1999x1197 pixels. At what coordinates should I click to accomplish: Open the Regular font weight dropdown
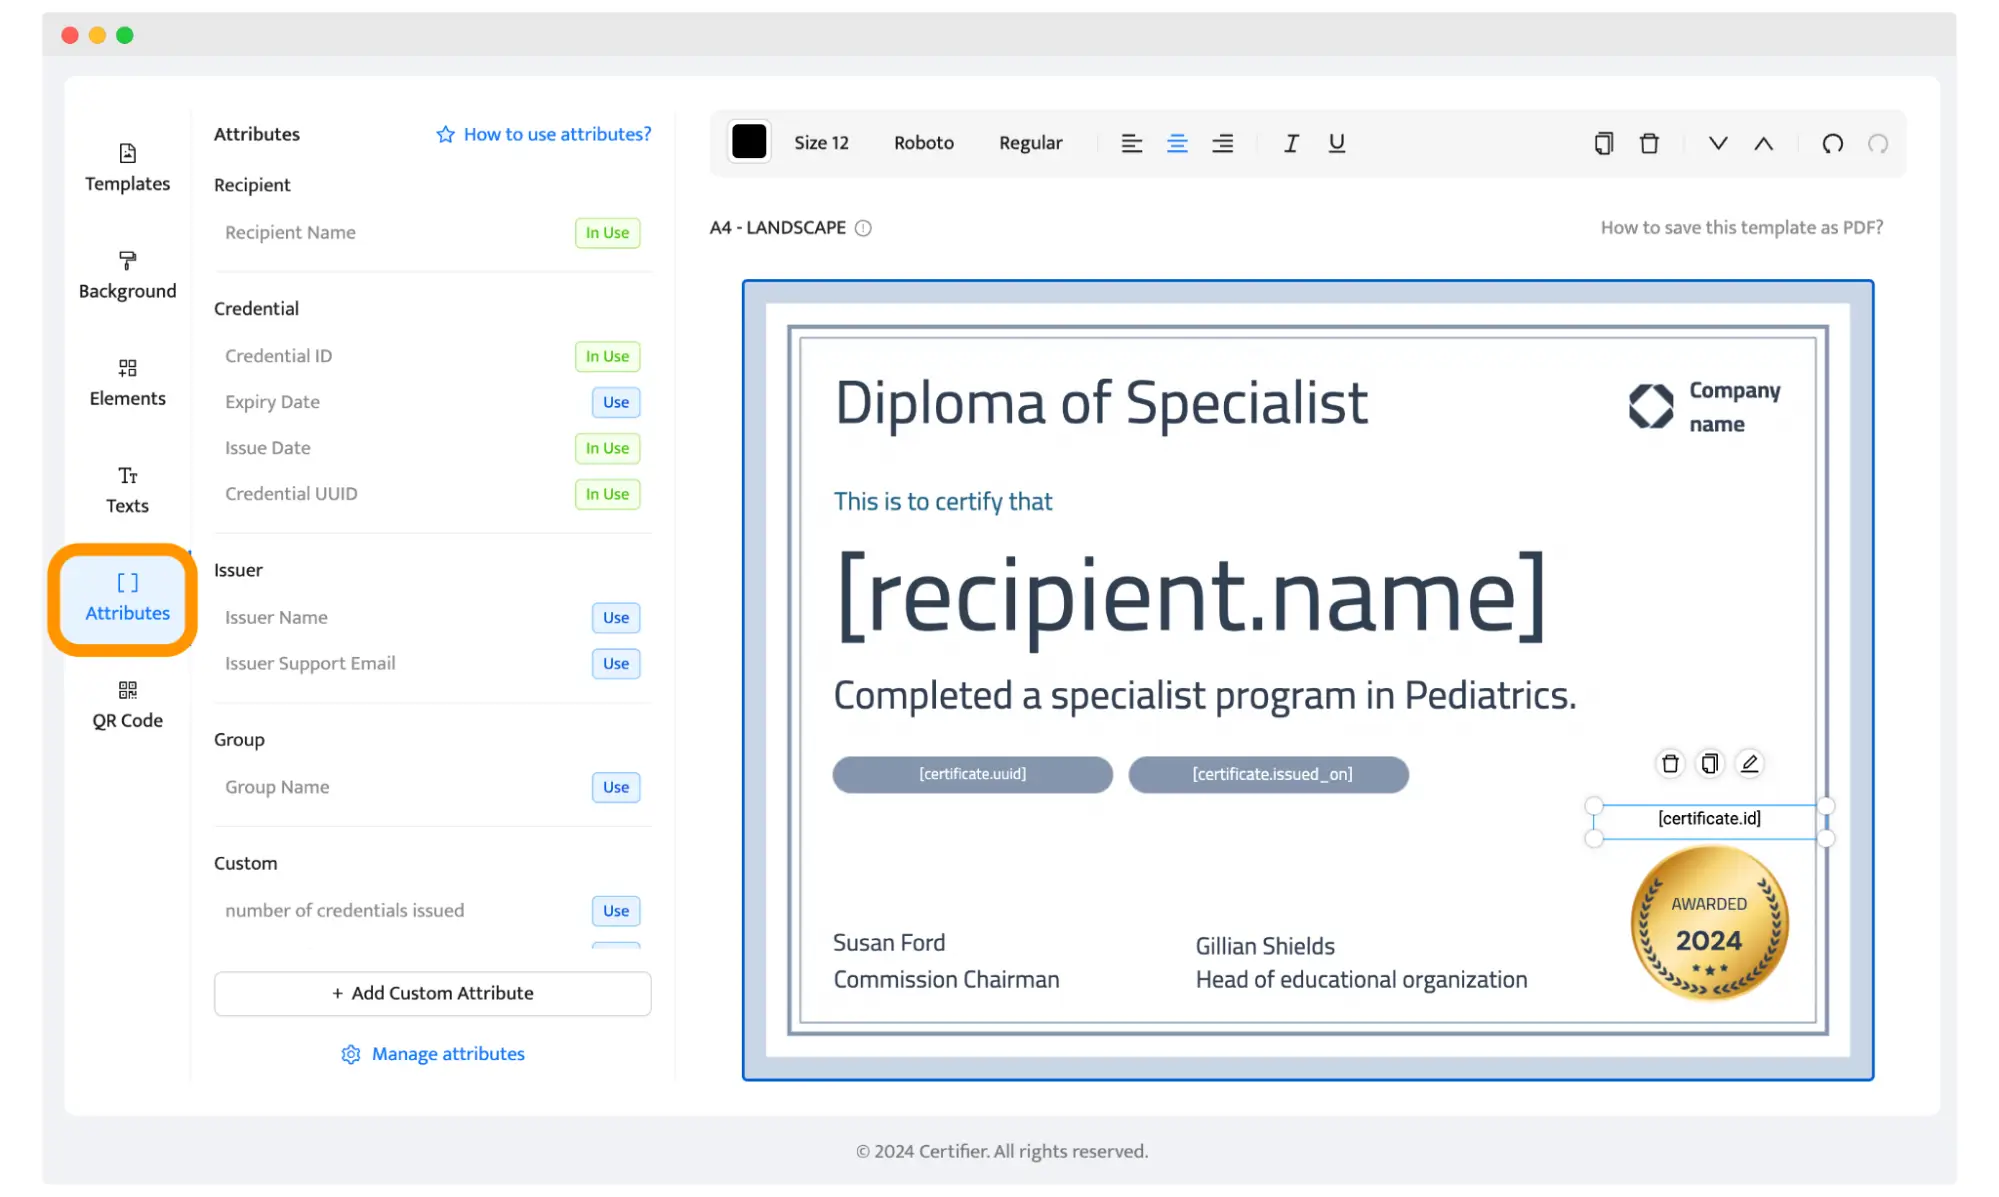tap(1030, 143)
